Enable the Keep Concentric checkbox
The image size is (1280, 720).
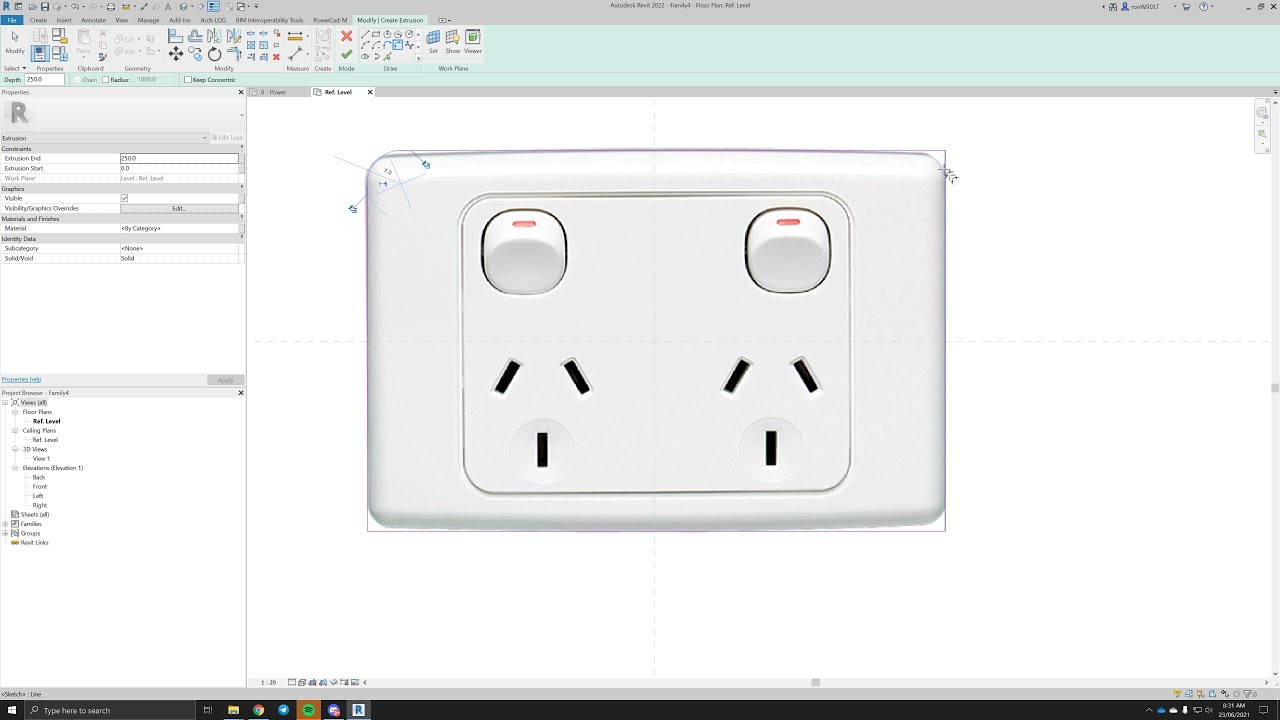point(188,80)
